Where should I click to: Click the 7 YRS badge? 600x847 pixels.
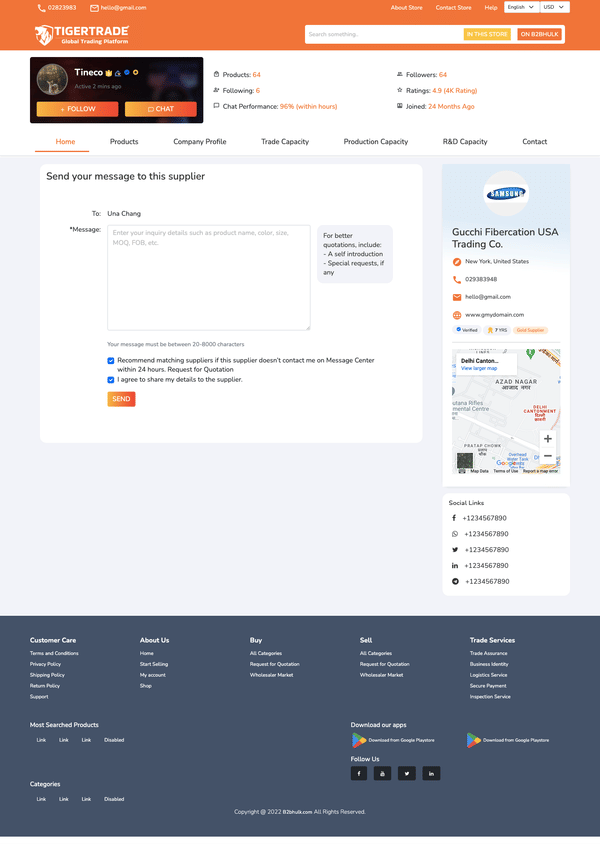(x=497, y=330)
